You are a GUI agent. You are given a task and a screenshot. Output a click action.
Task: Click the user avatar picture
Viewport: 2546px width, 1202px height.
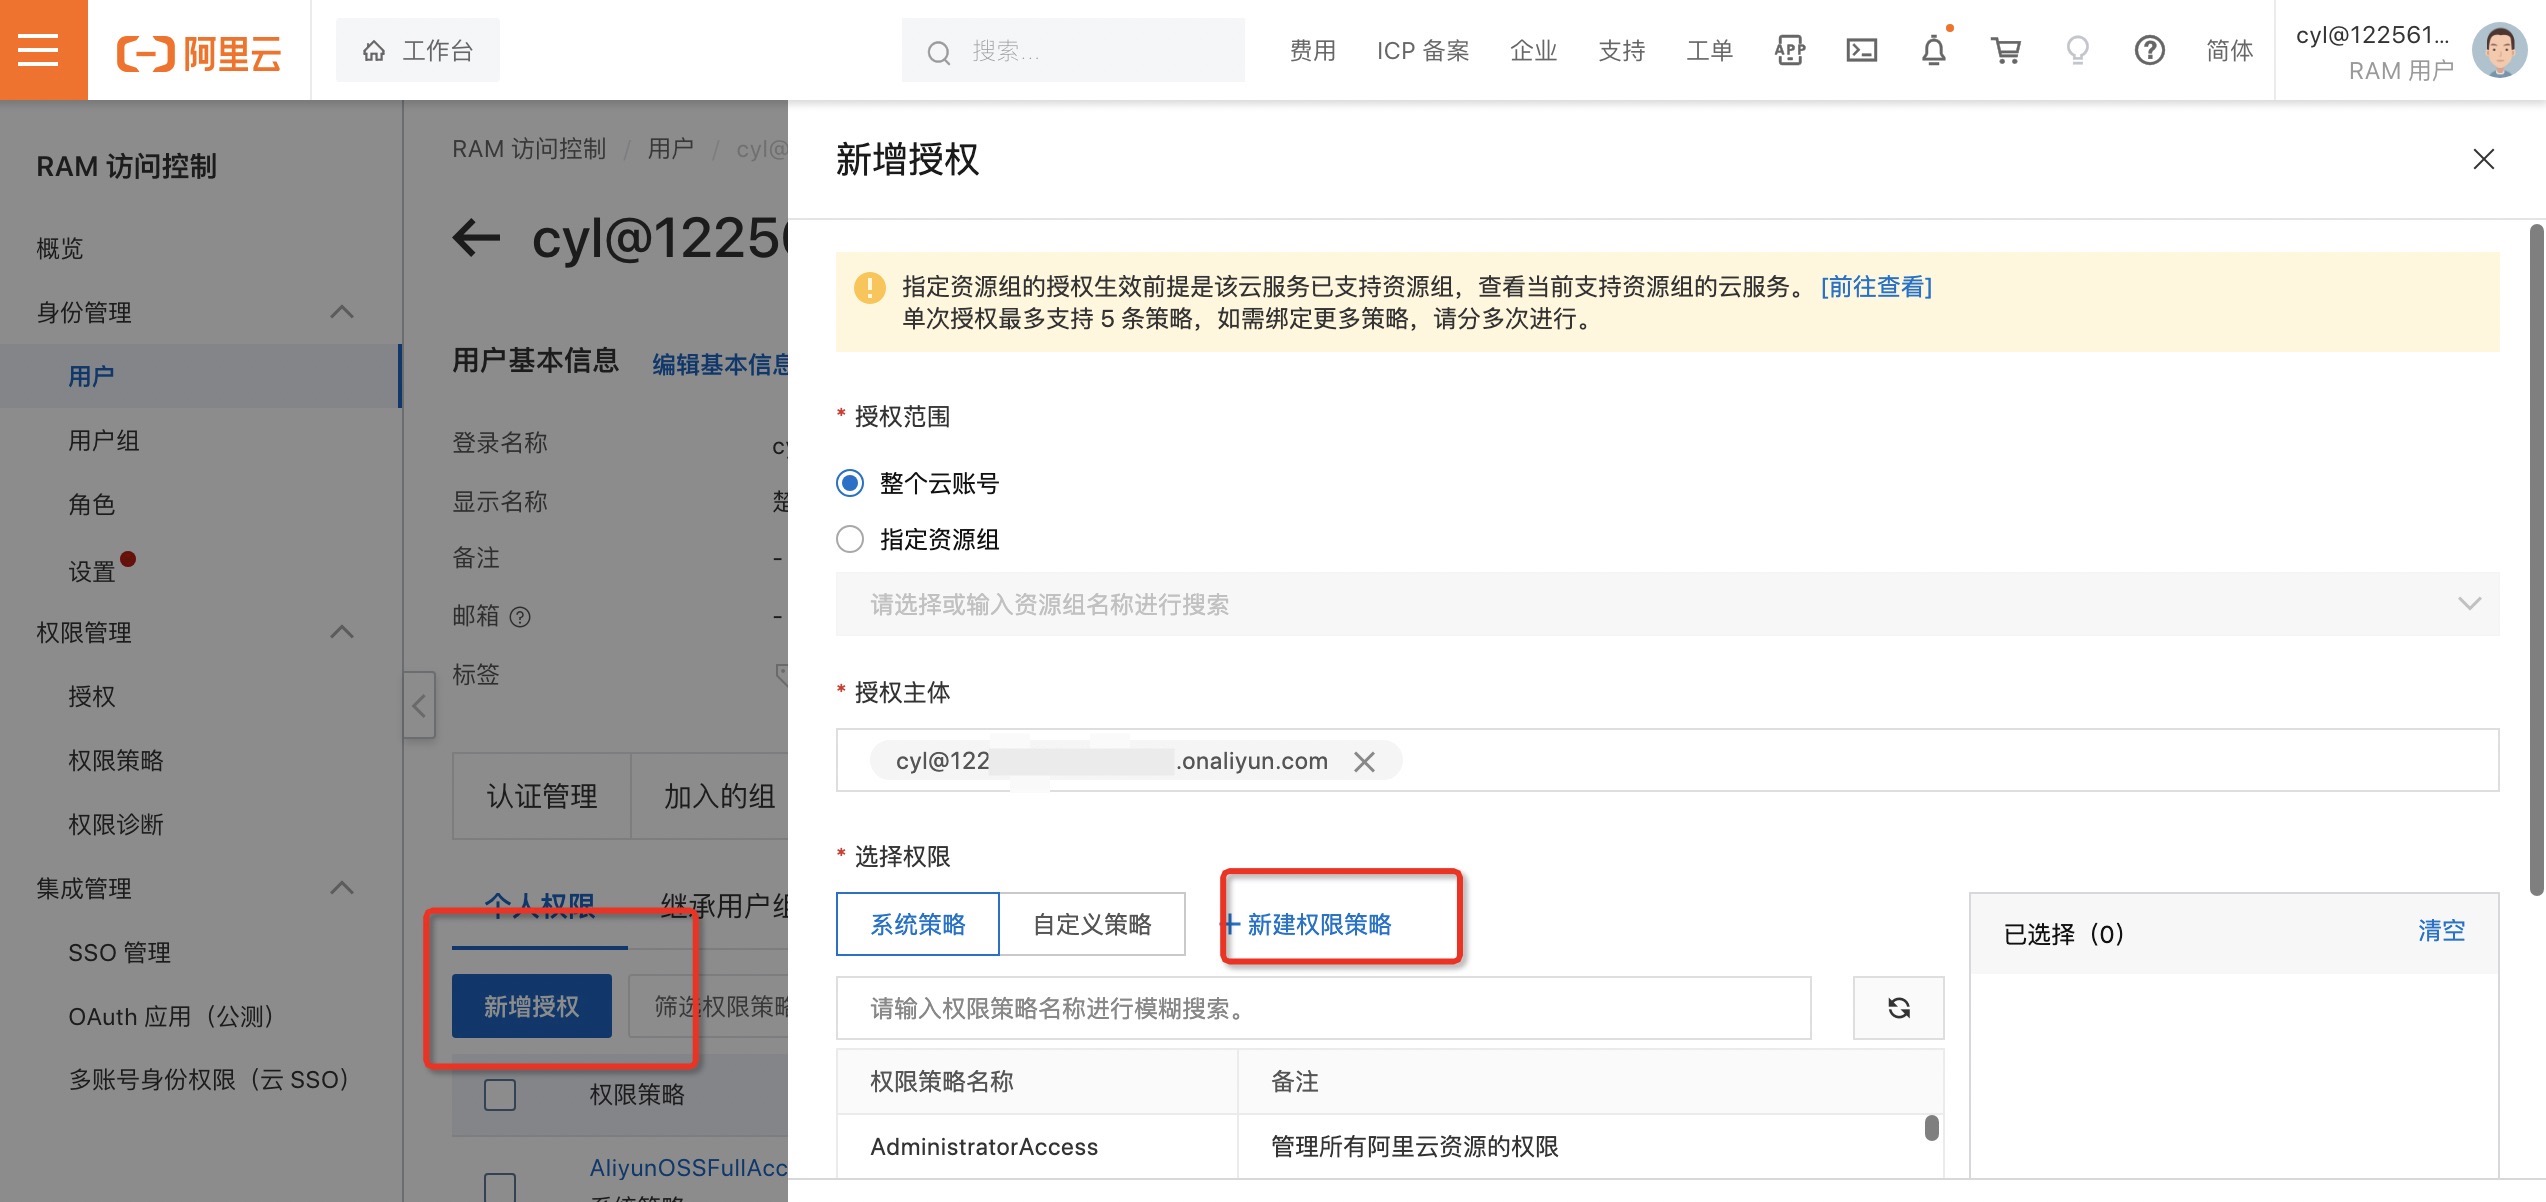2499,50
